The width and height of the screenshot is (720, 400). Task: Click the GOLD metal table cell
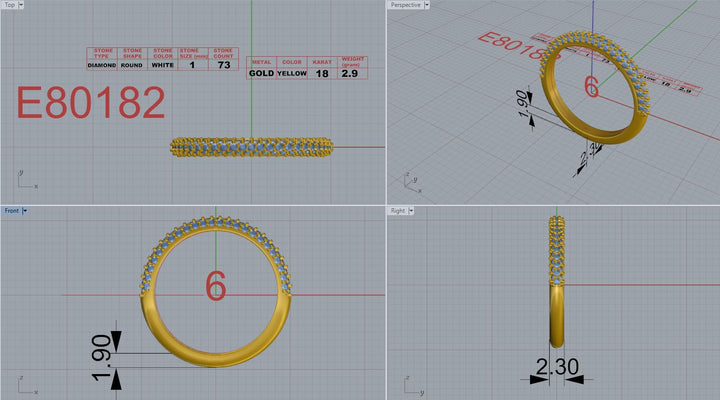click(x=261, y=74)
